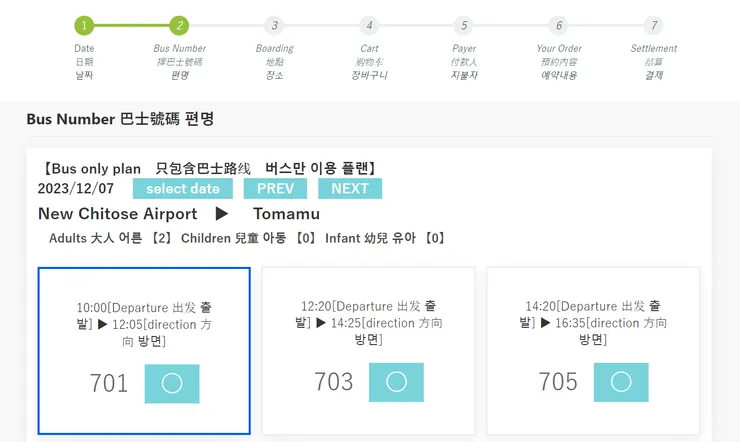The image size is (740, 442).
Task: Select bus 703 circle button
Action: click(396, 382)
